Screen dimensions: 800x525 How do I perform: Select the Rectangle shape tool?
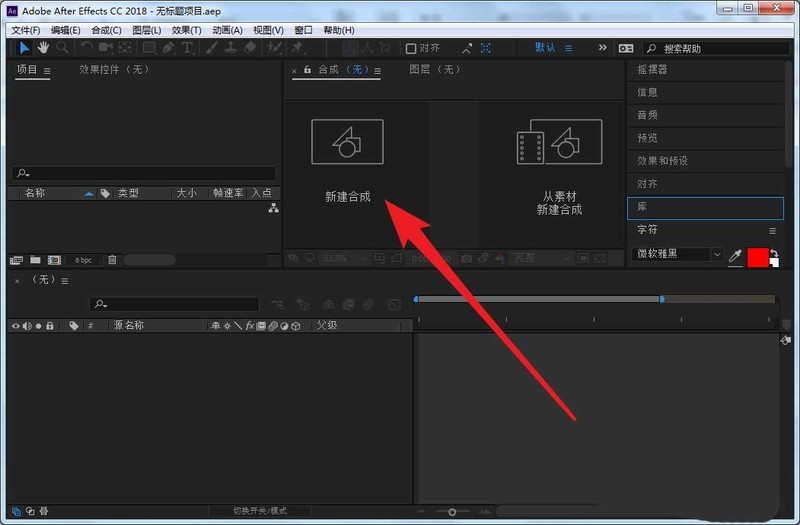pos(149,48)
